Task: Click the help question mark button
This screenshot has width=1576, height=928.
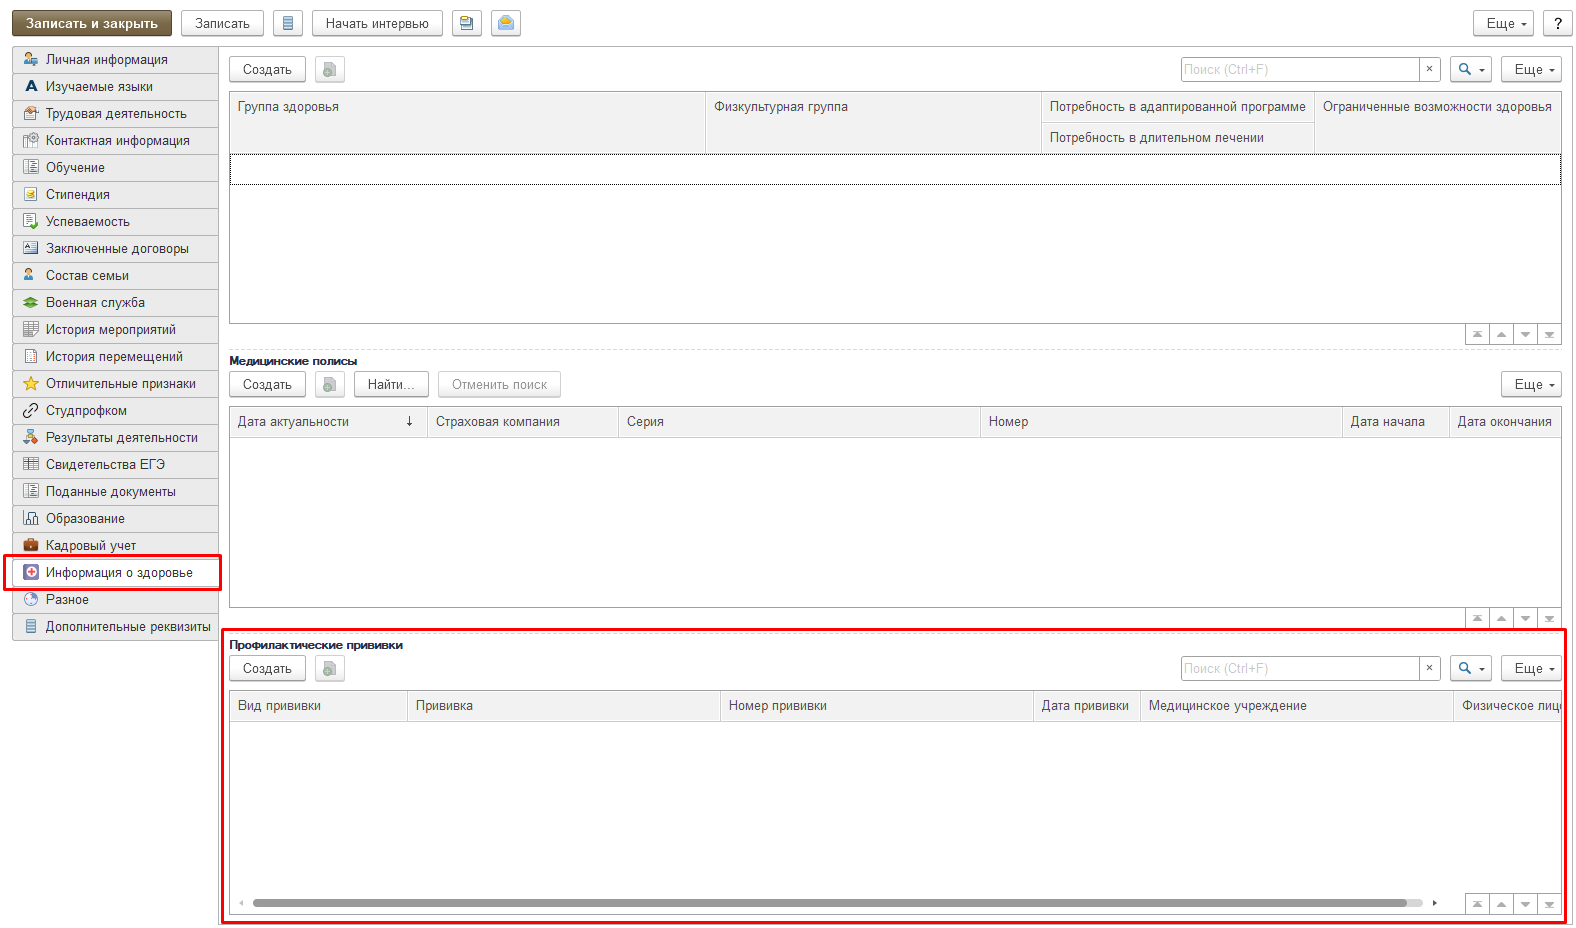Action: point(1557,23)
